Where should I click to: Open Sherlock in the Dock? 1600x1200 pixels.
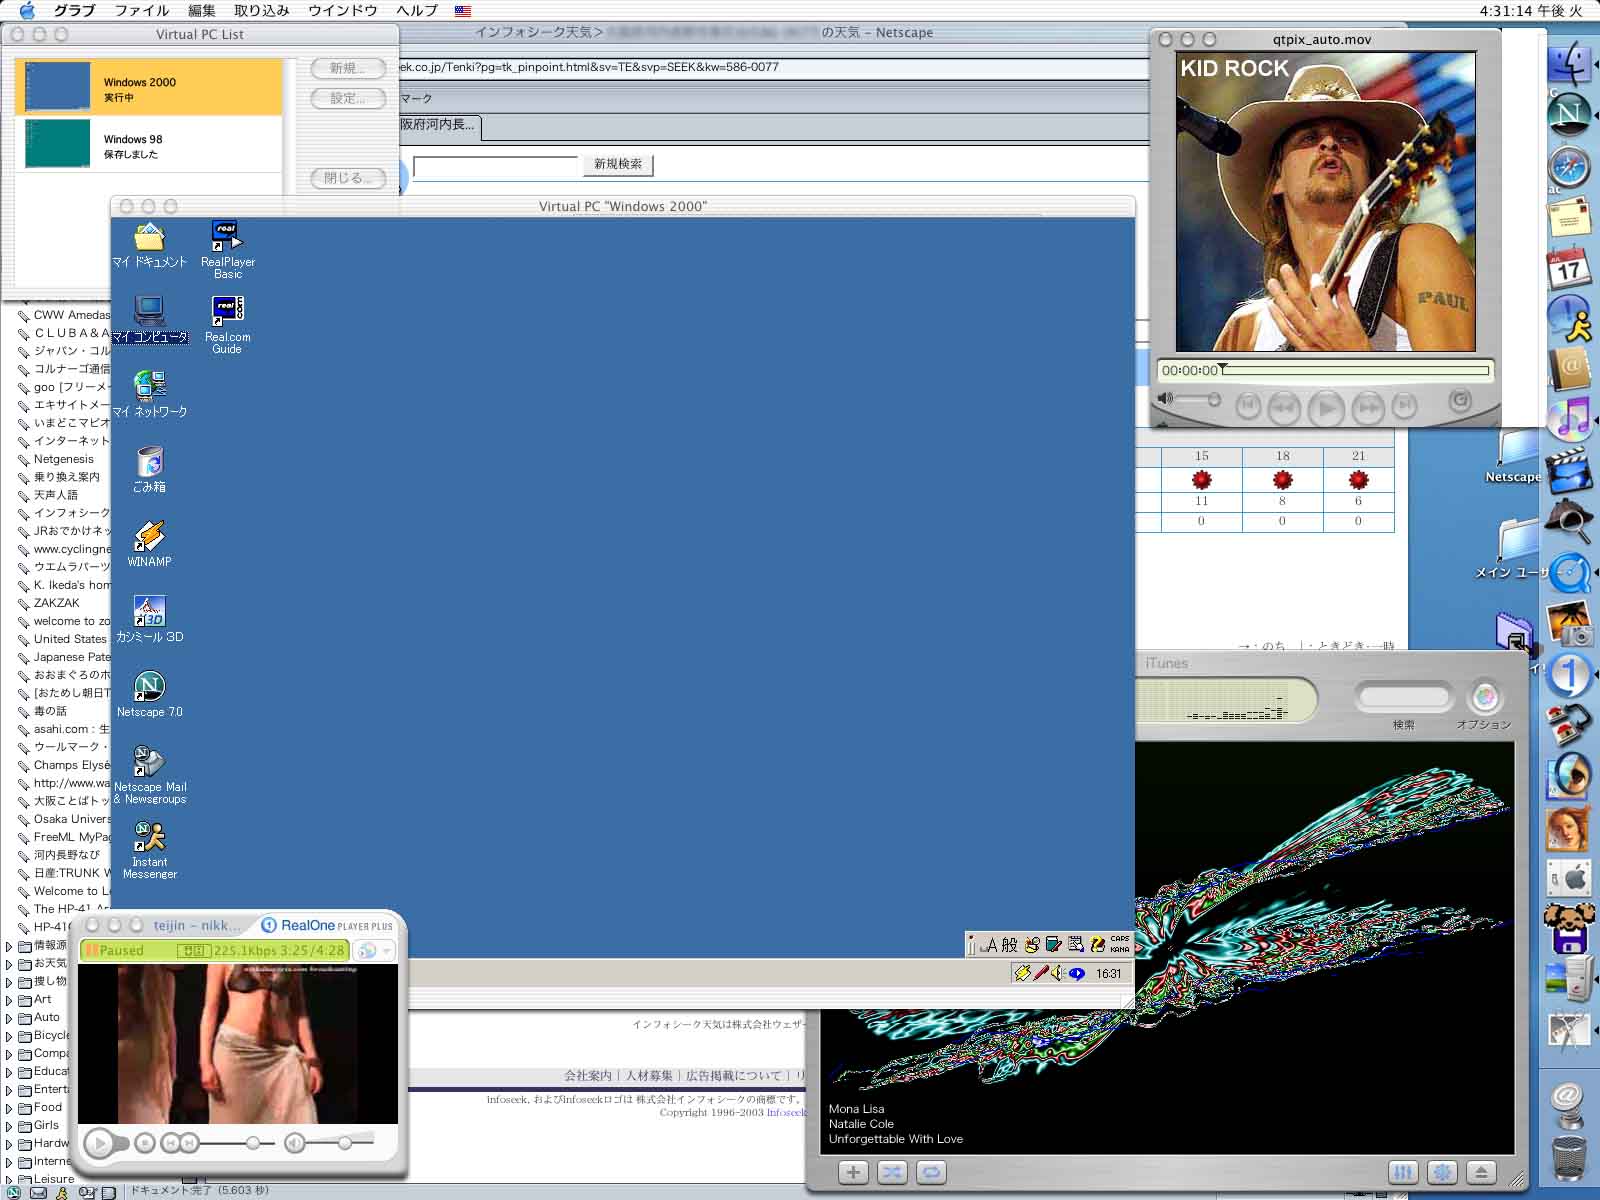(1569, 521)
